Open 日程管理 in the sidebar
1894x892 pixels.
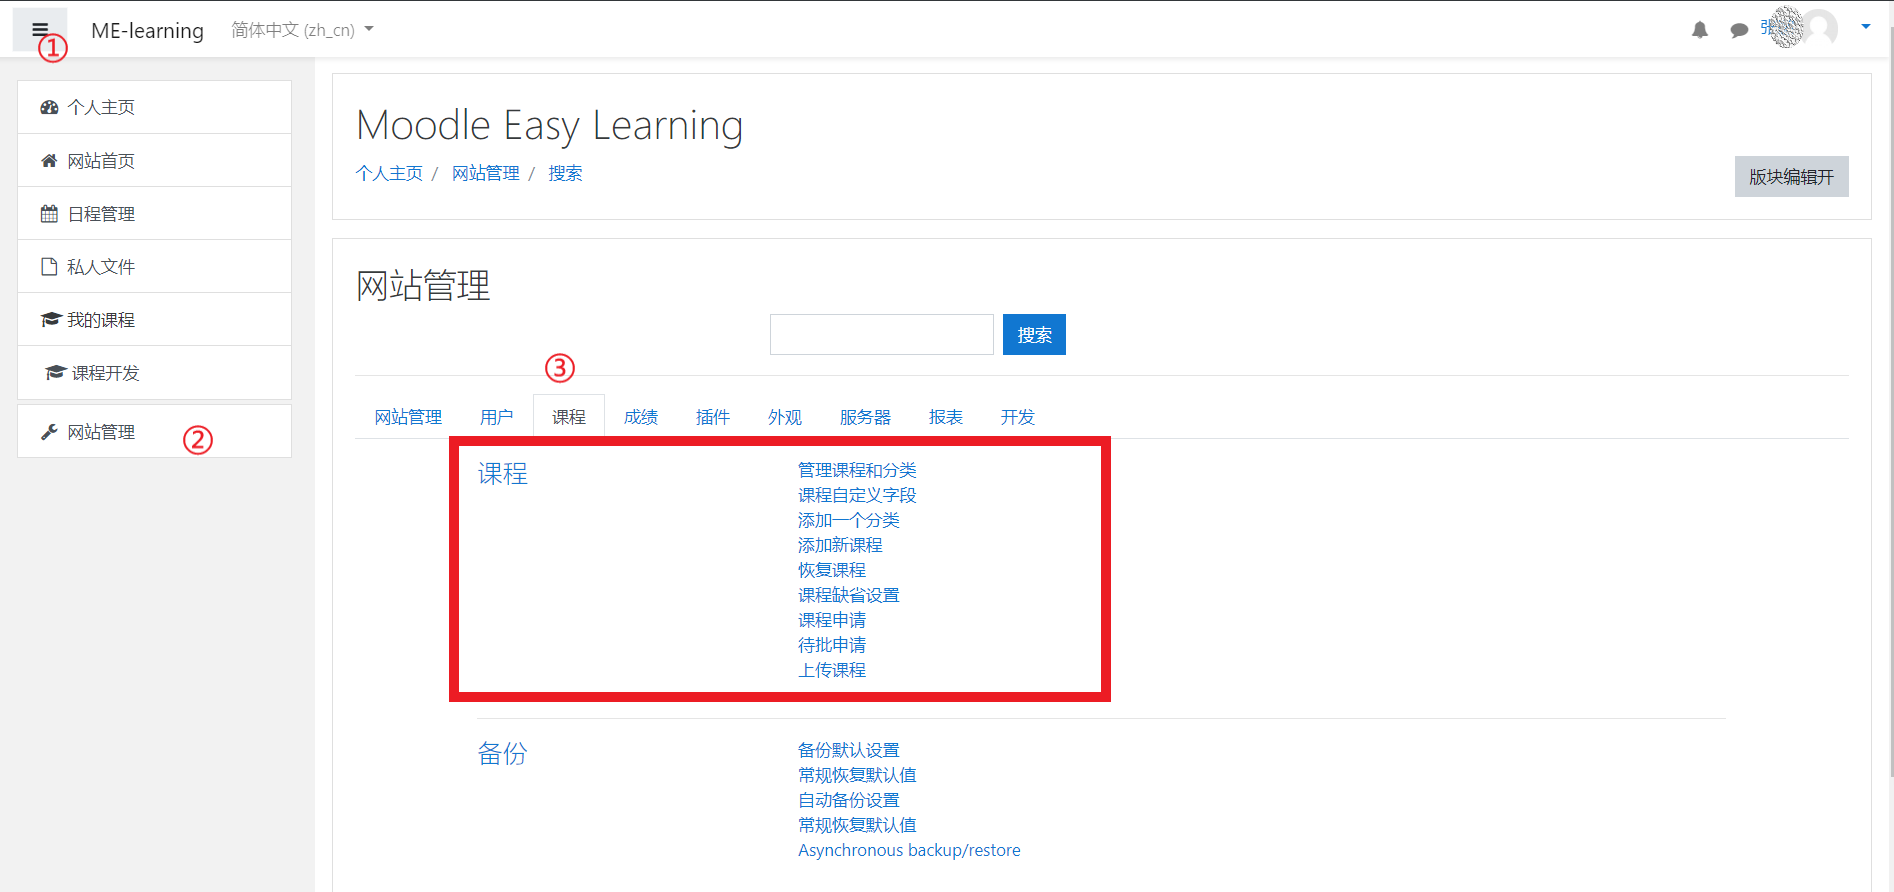[154, 213]
